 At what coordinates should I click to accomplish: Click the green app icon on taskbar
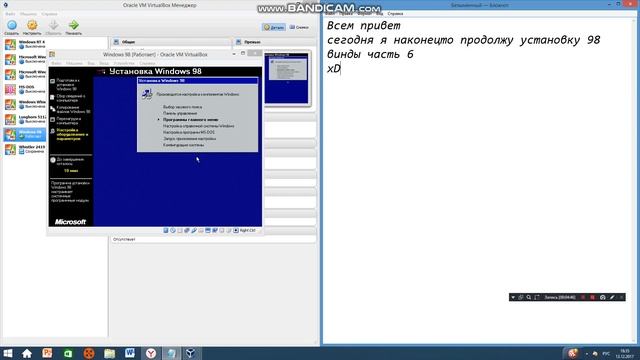coord(68,353)
